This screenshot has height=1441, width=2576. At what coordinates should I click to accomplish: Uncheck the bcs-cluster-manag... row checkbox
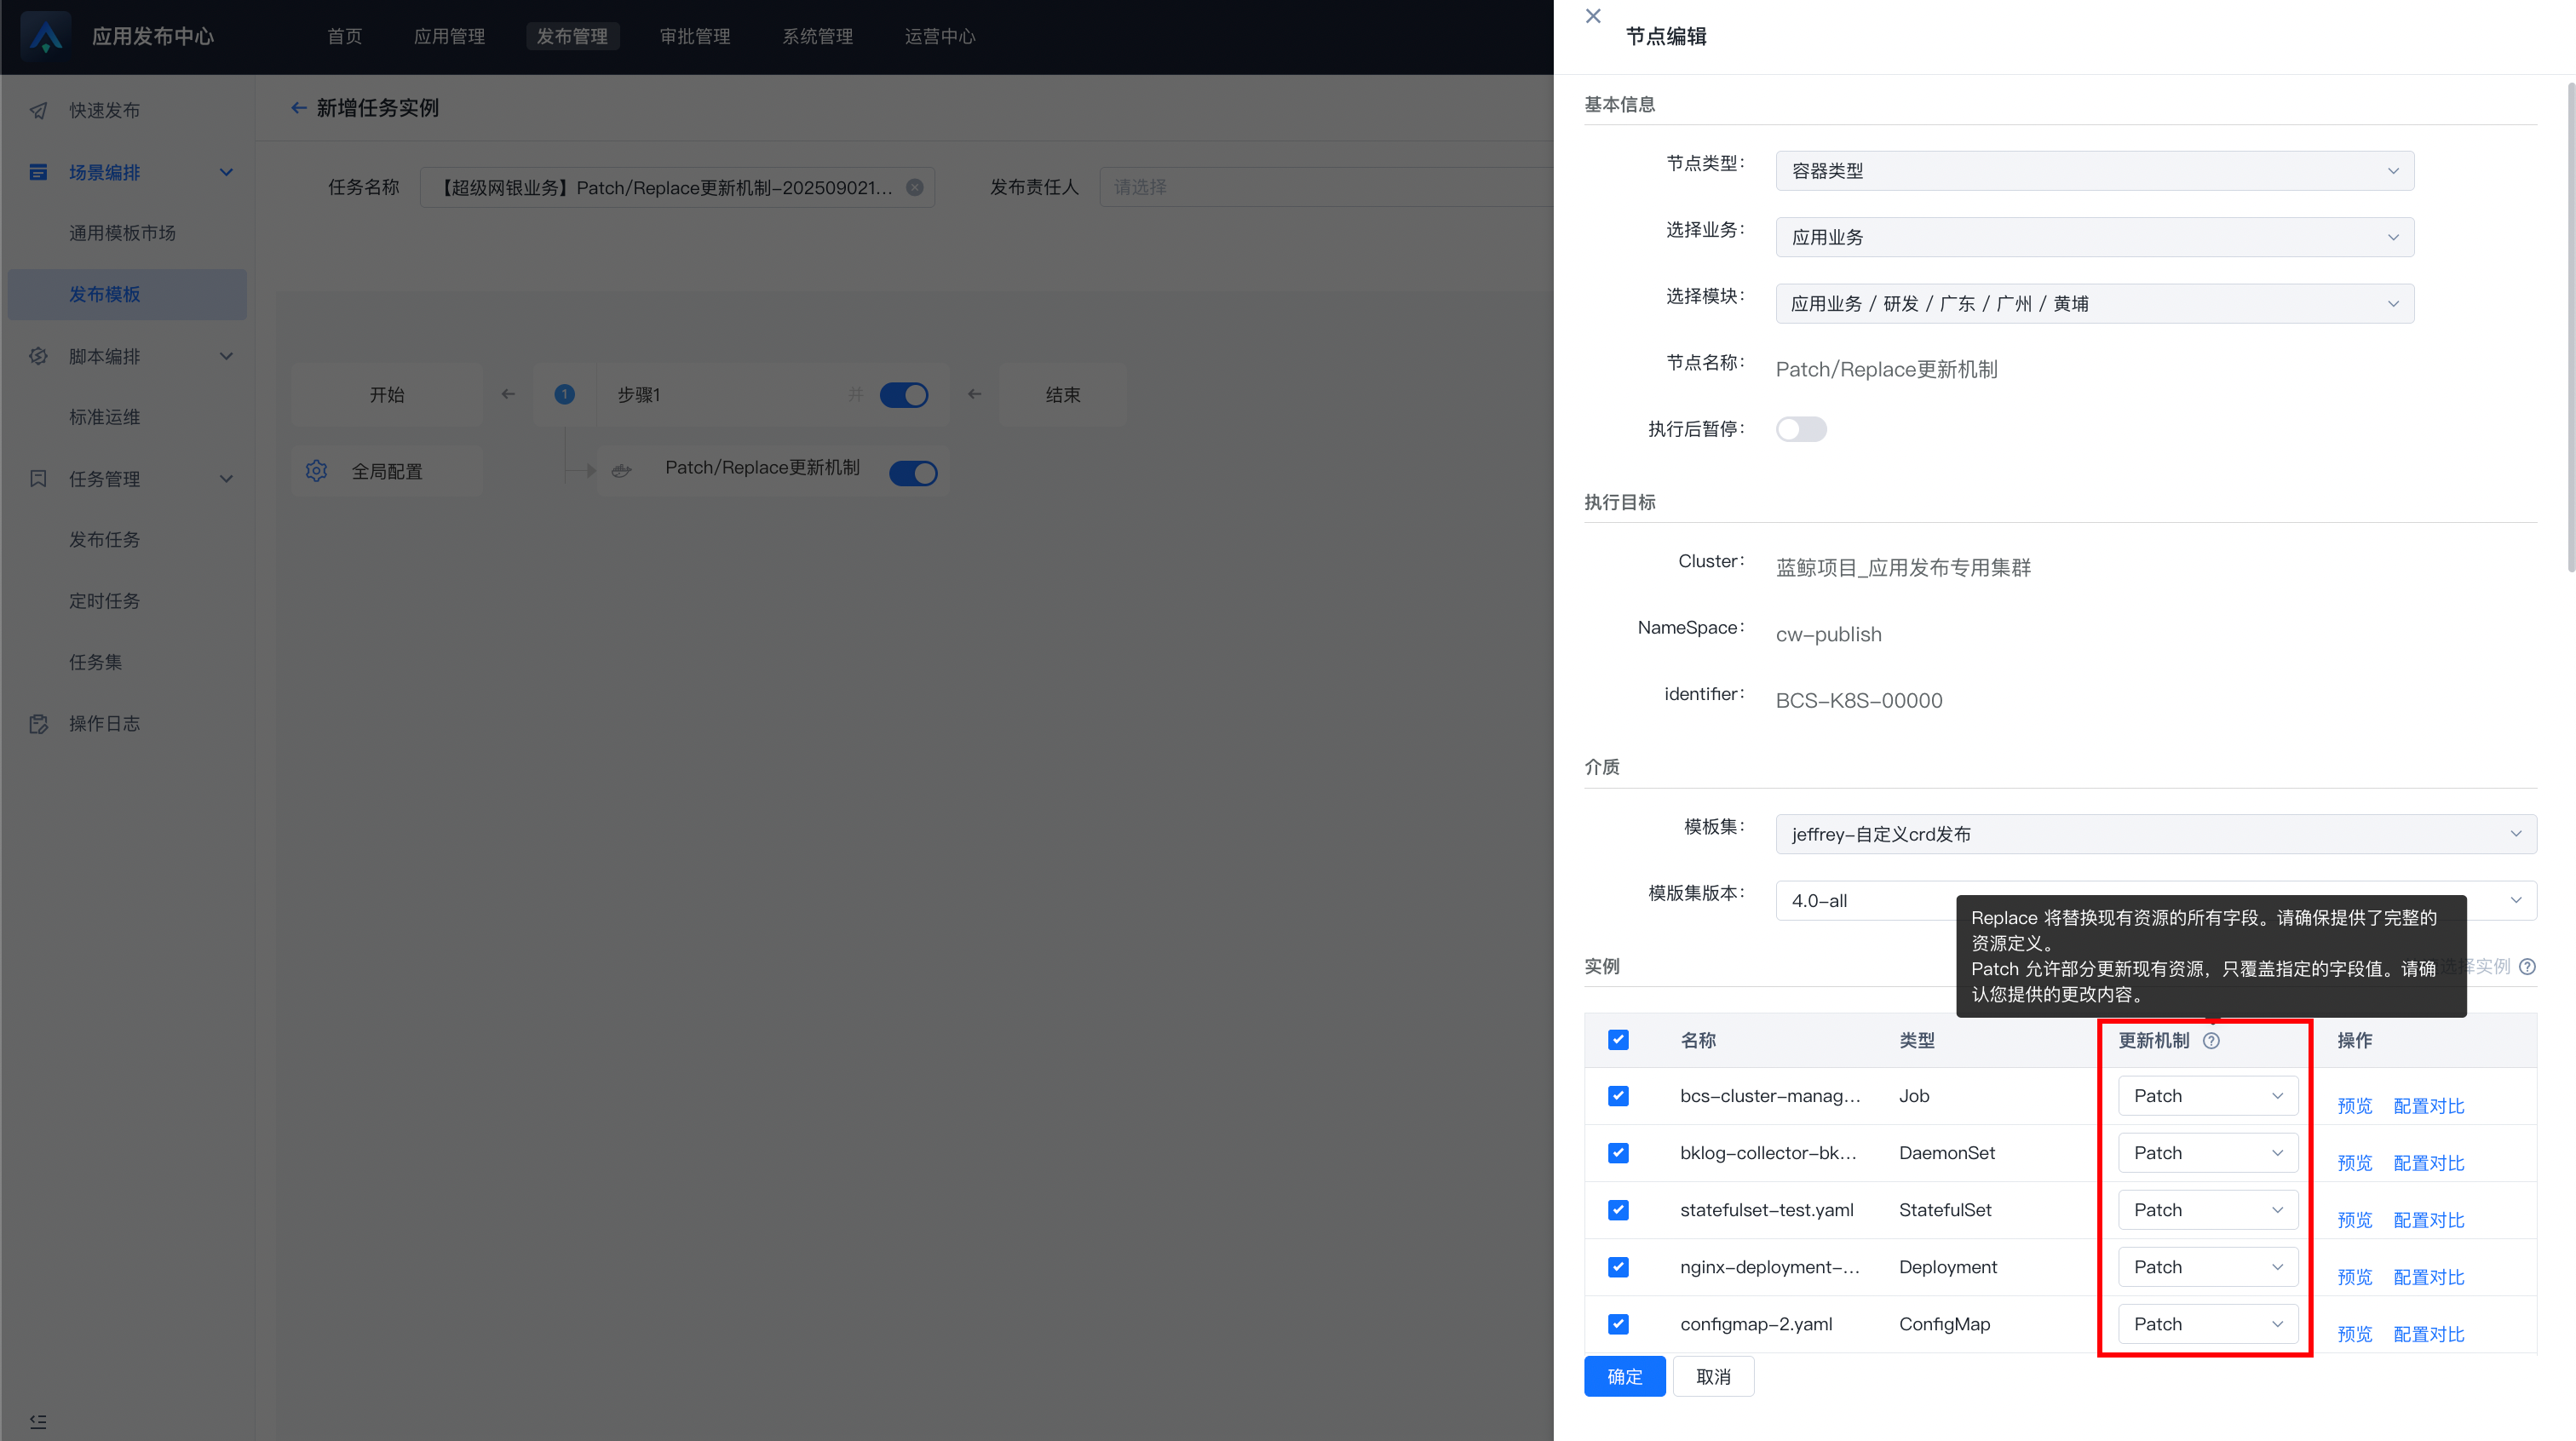[1618, 1096]
